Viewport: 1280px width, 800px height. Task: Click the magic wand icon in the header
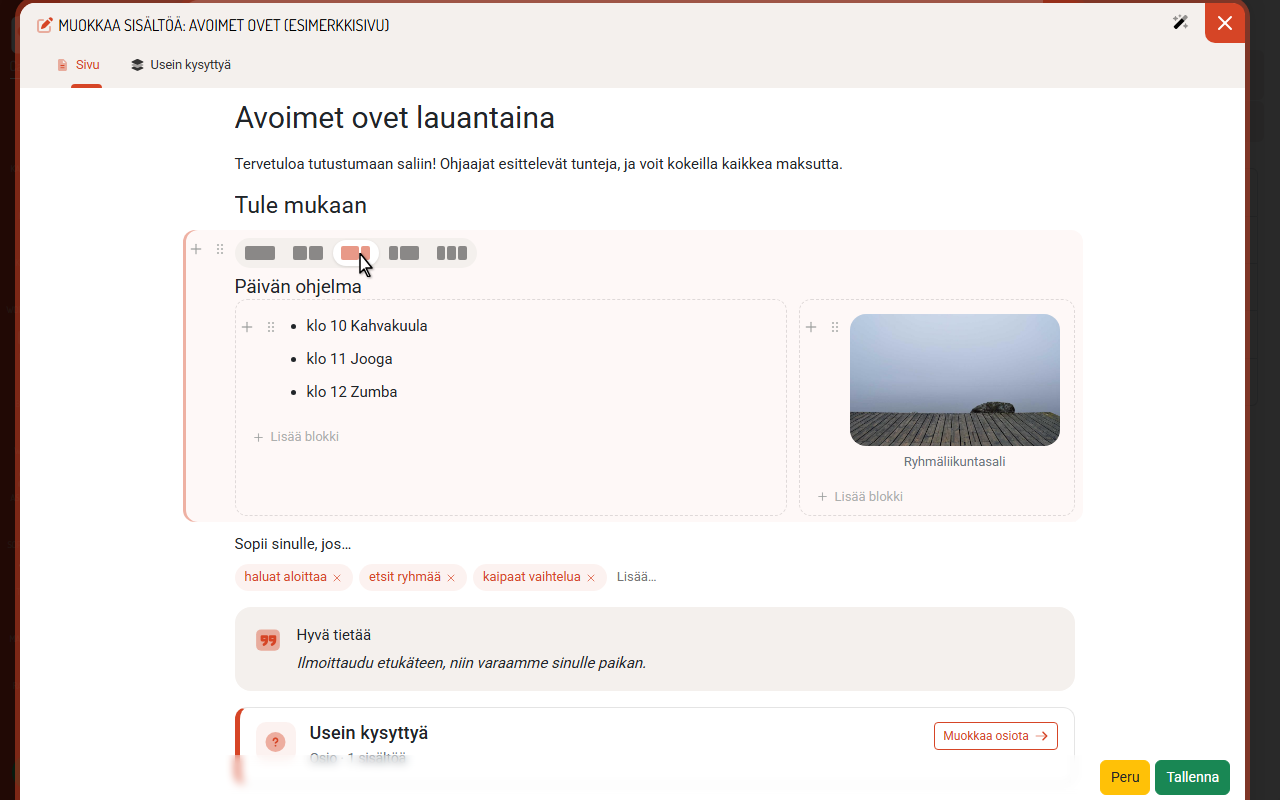tap(1181, 23)
